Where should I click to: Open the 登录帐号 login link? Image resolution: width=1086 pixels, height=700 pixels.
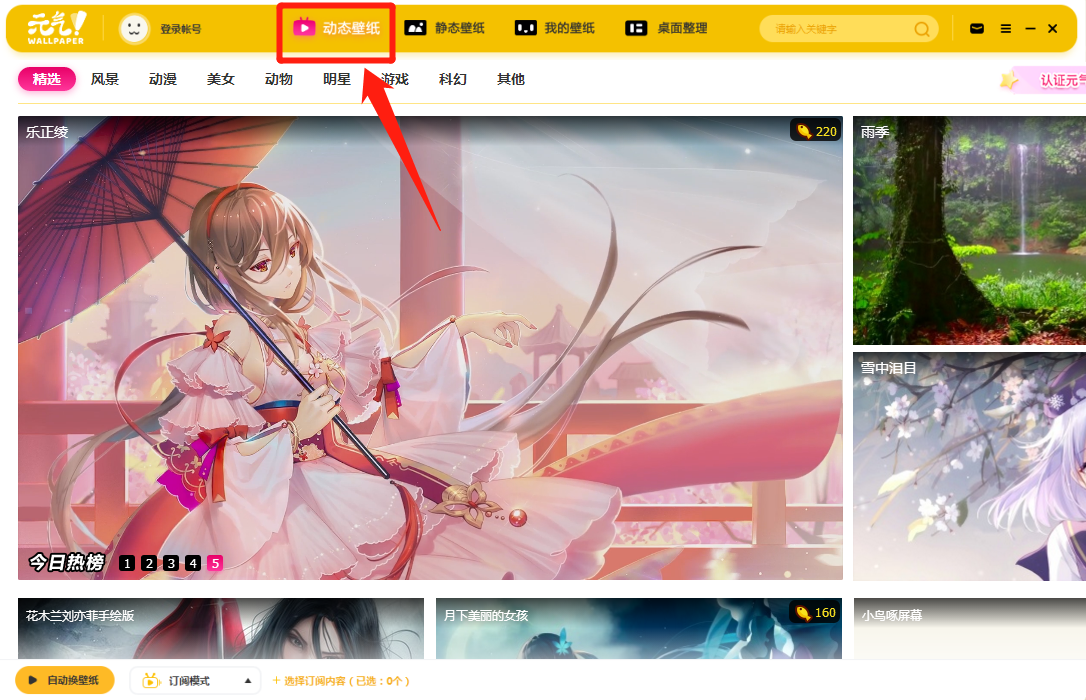(181, 29)
